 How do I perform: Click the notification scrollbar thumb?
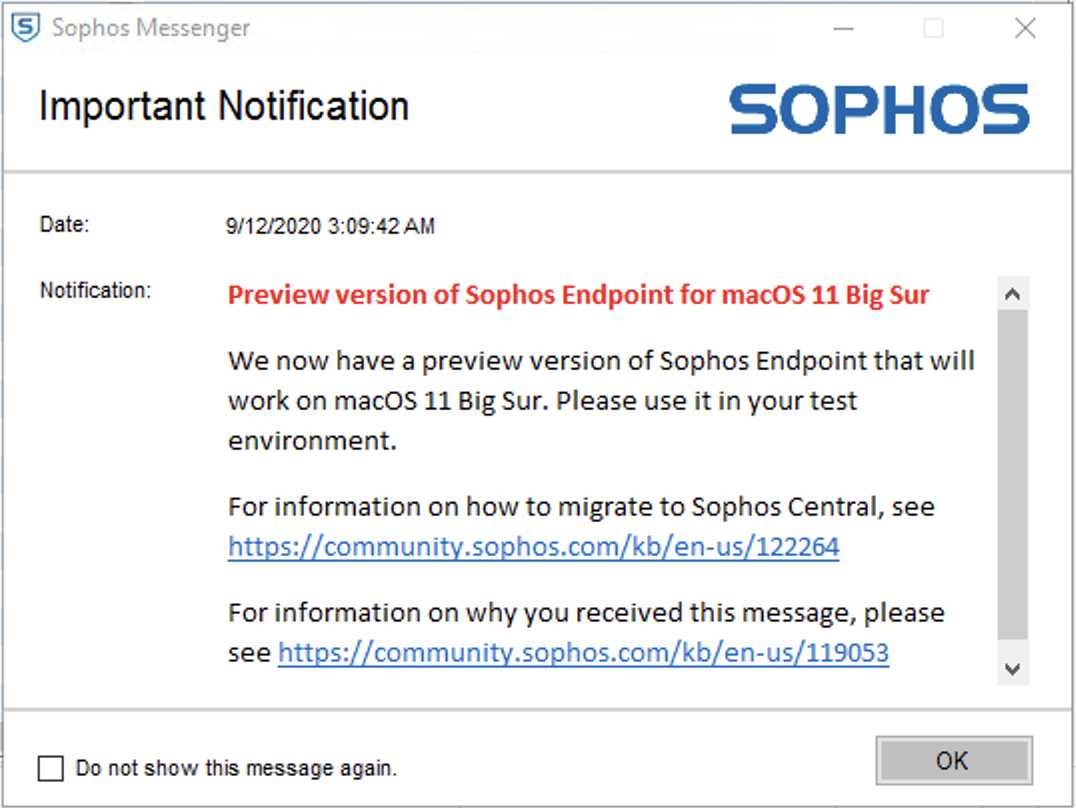(x=1012, y=474)
